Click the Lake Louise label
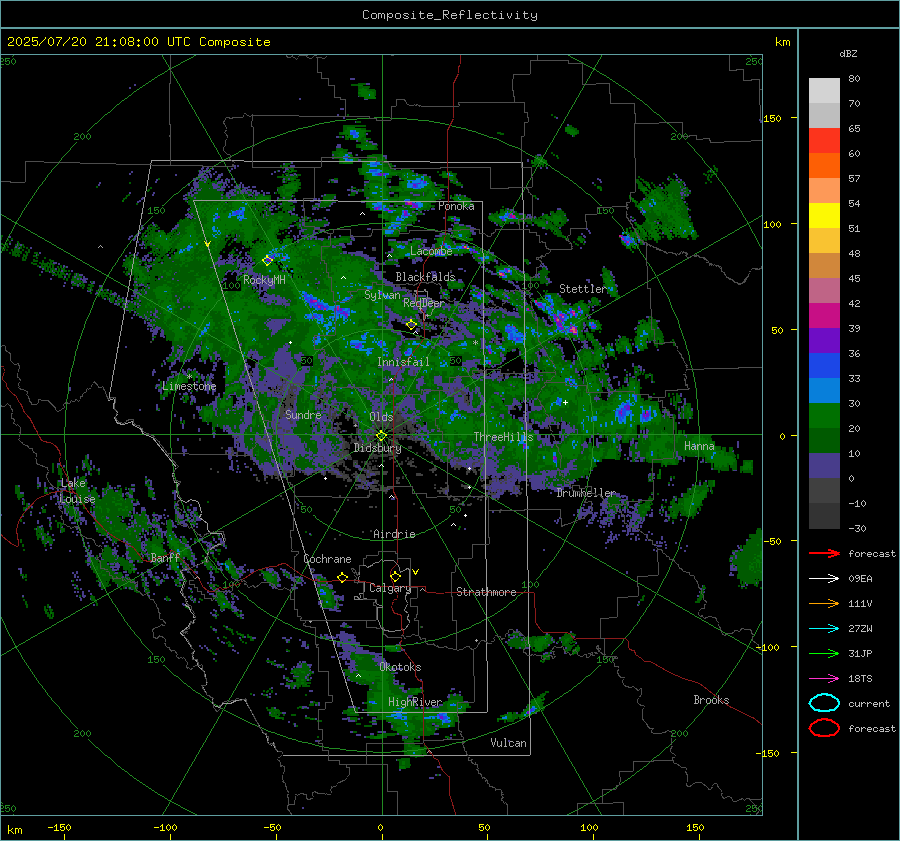 [x=77, y=491]
